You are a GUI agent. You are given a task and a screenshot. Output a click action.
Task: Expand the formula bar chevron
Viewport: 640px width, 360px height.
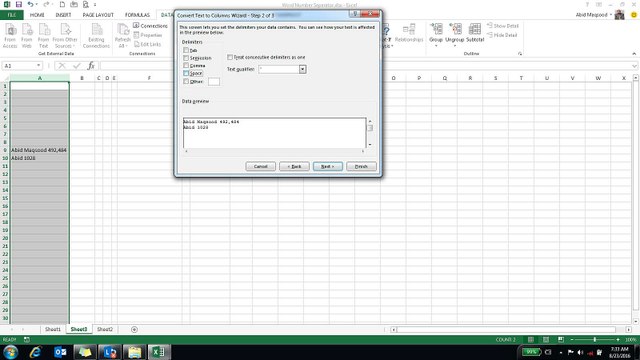(634, 66)
